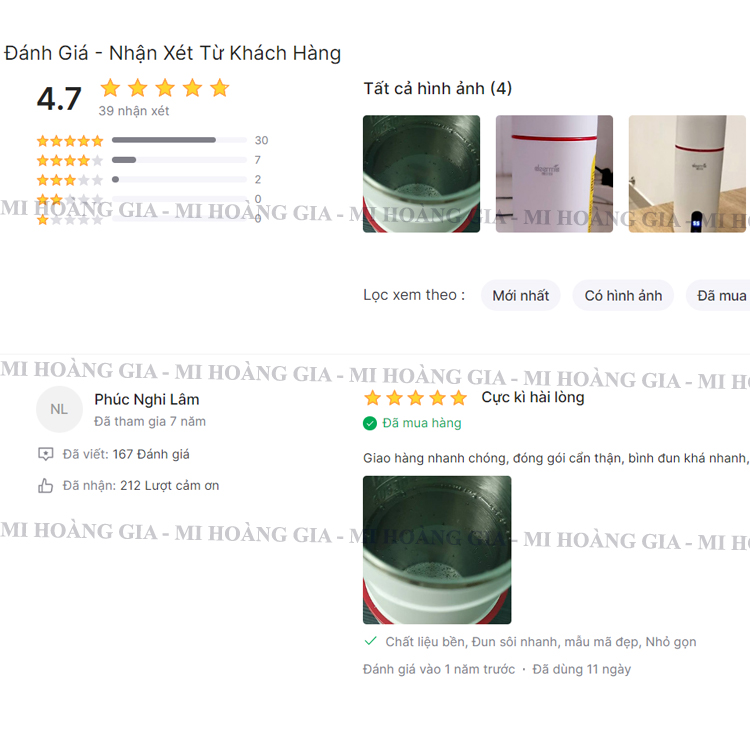
Task: Open the first gallery photo of kettle interior
Action: point(421,174)
